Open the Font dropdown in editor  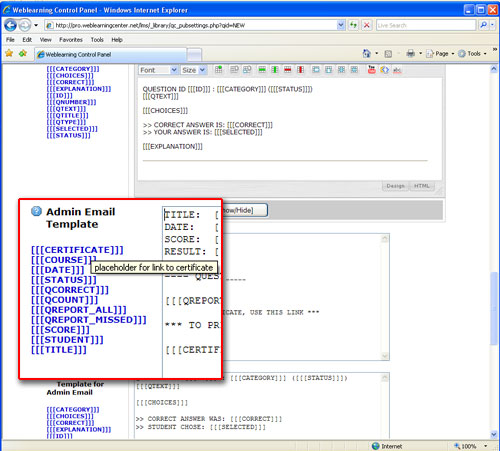158,70
